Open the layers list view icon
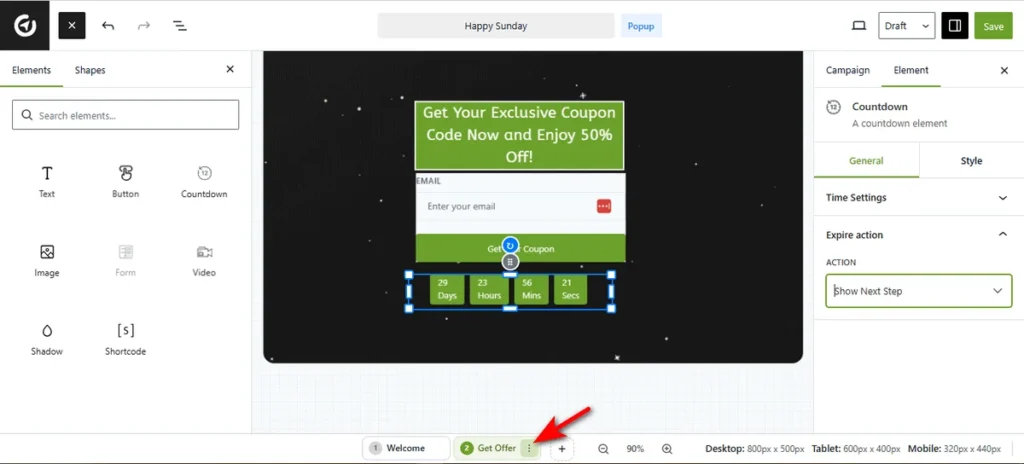Image resolution: width=1024 pixels, height=464 pixels. (180, 25)
